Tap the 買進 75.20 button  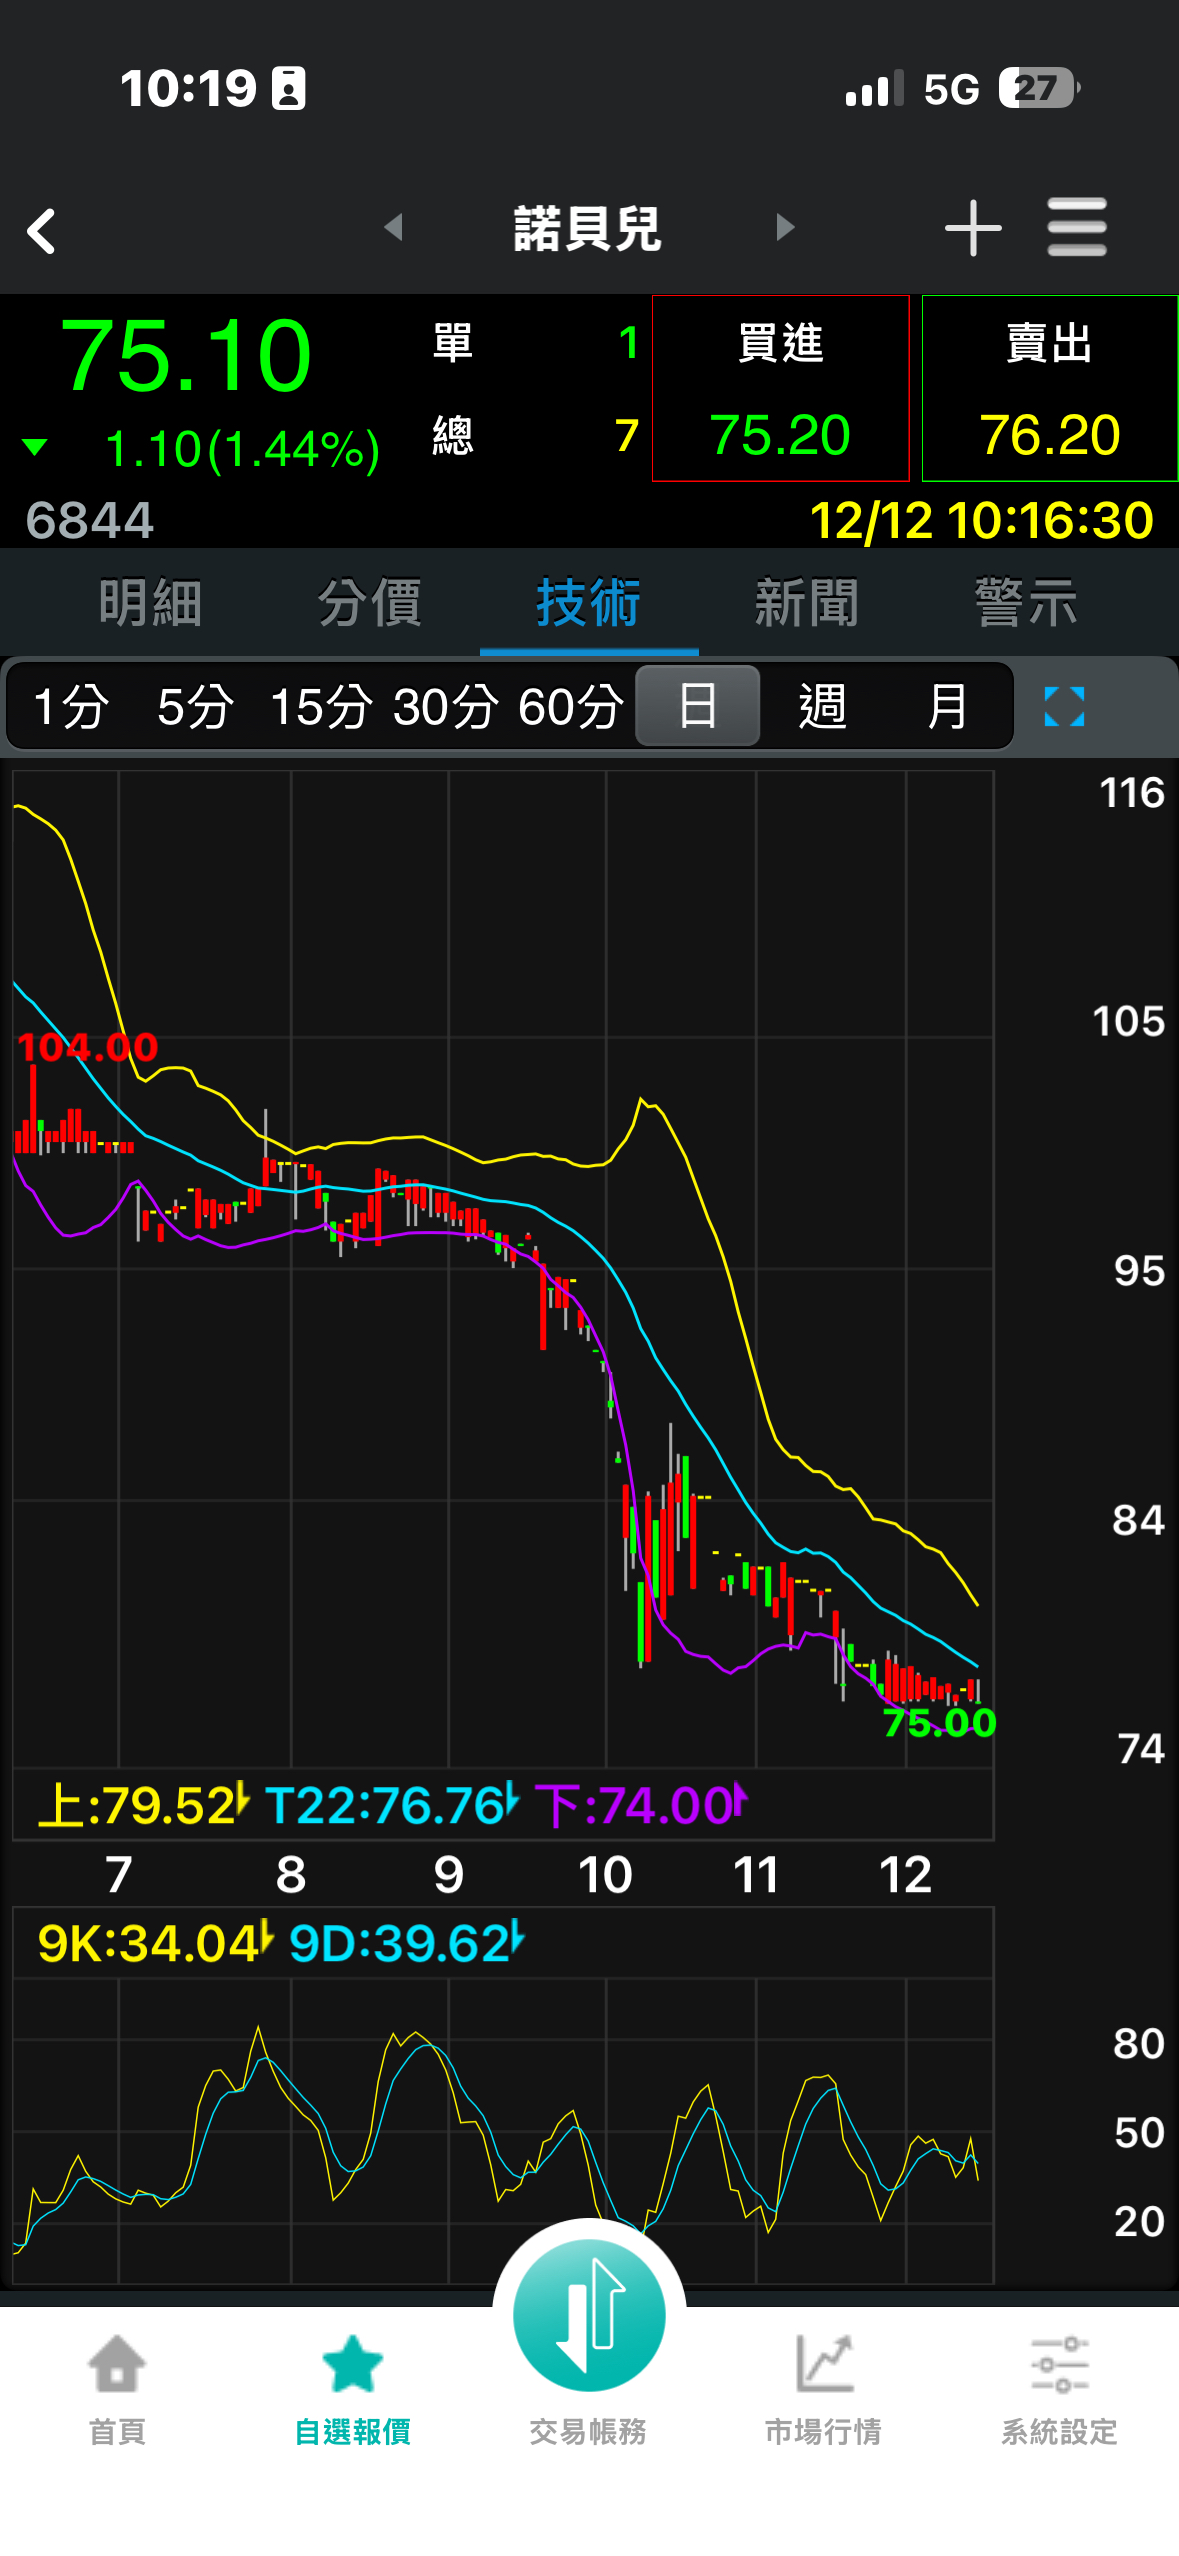tap(780, 389)
